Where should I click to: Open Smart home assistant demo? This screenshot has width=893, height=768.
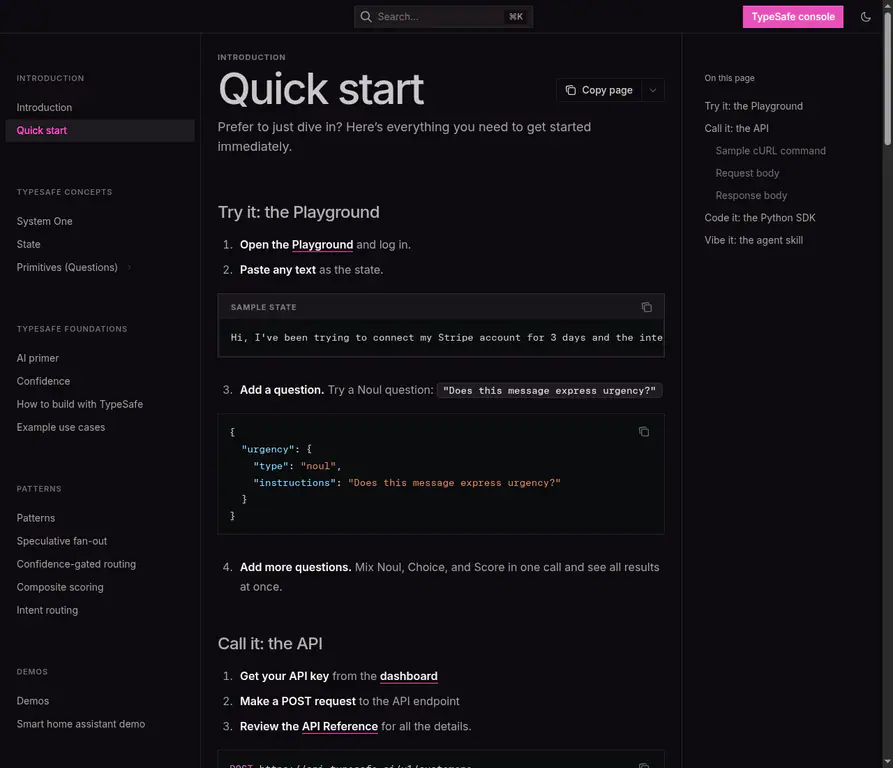tap(81, 724)
